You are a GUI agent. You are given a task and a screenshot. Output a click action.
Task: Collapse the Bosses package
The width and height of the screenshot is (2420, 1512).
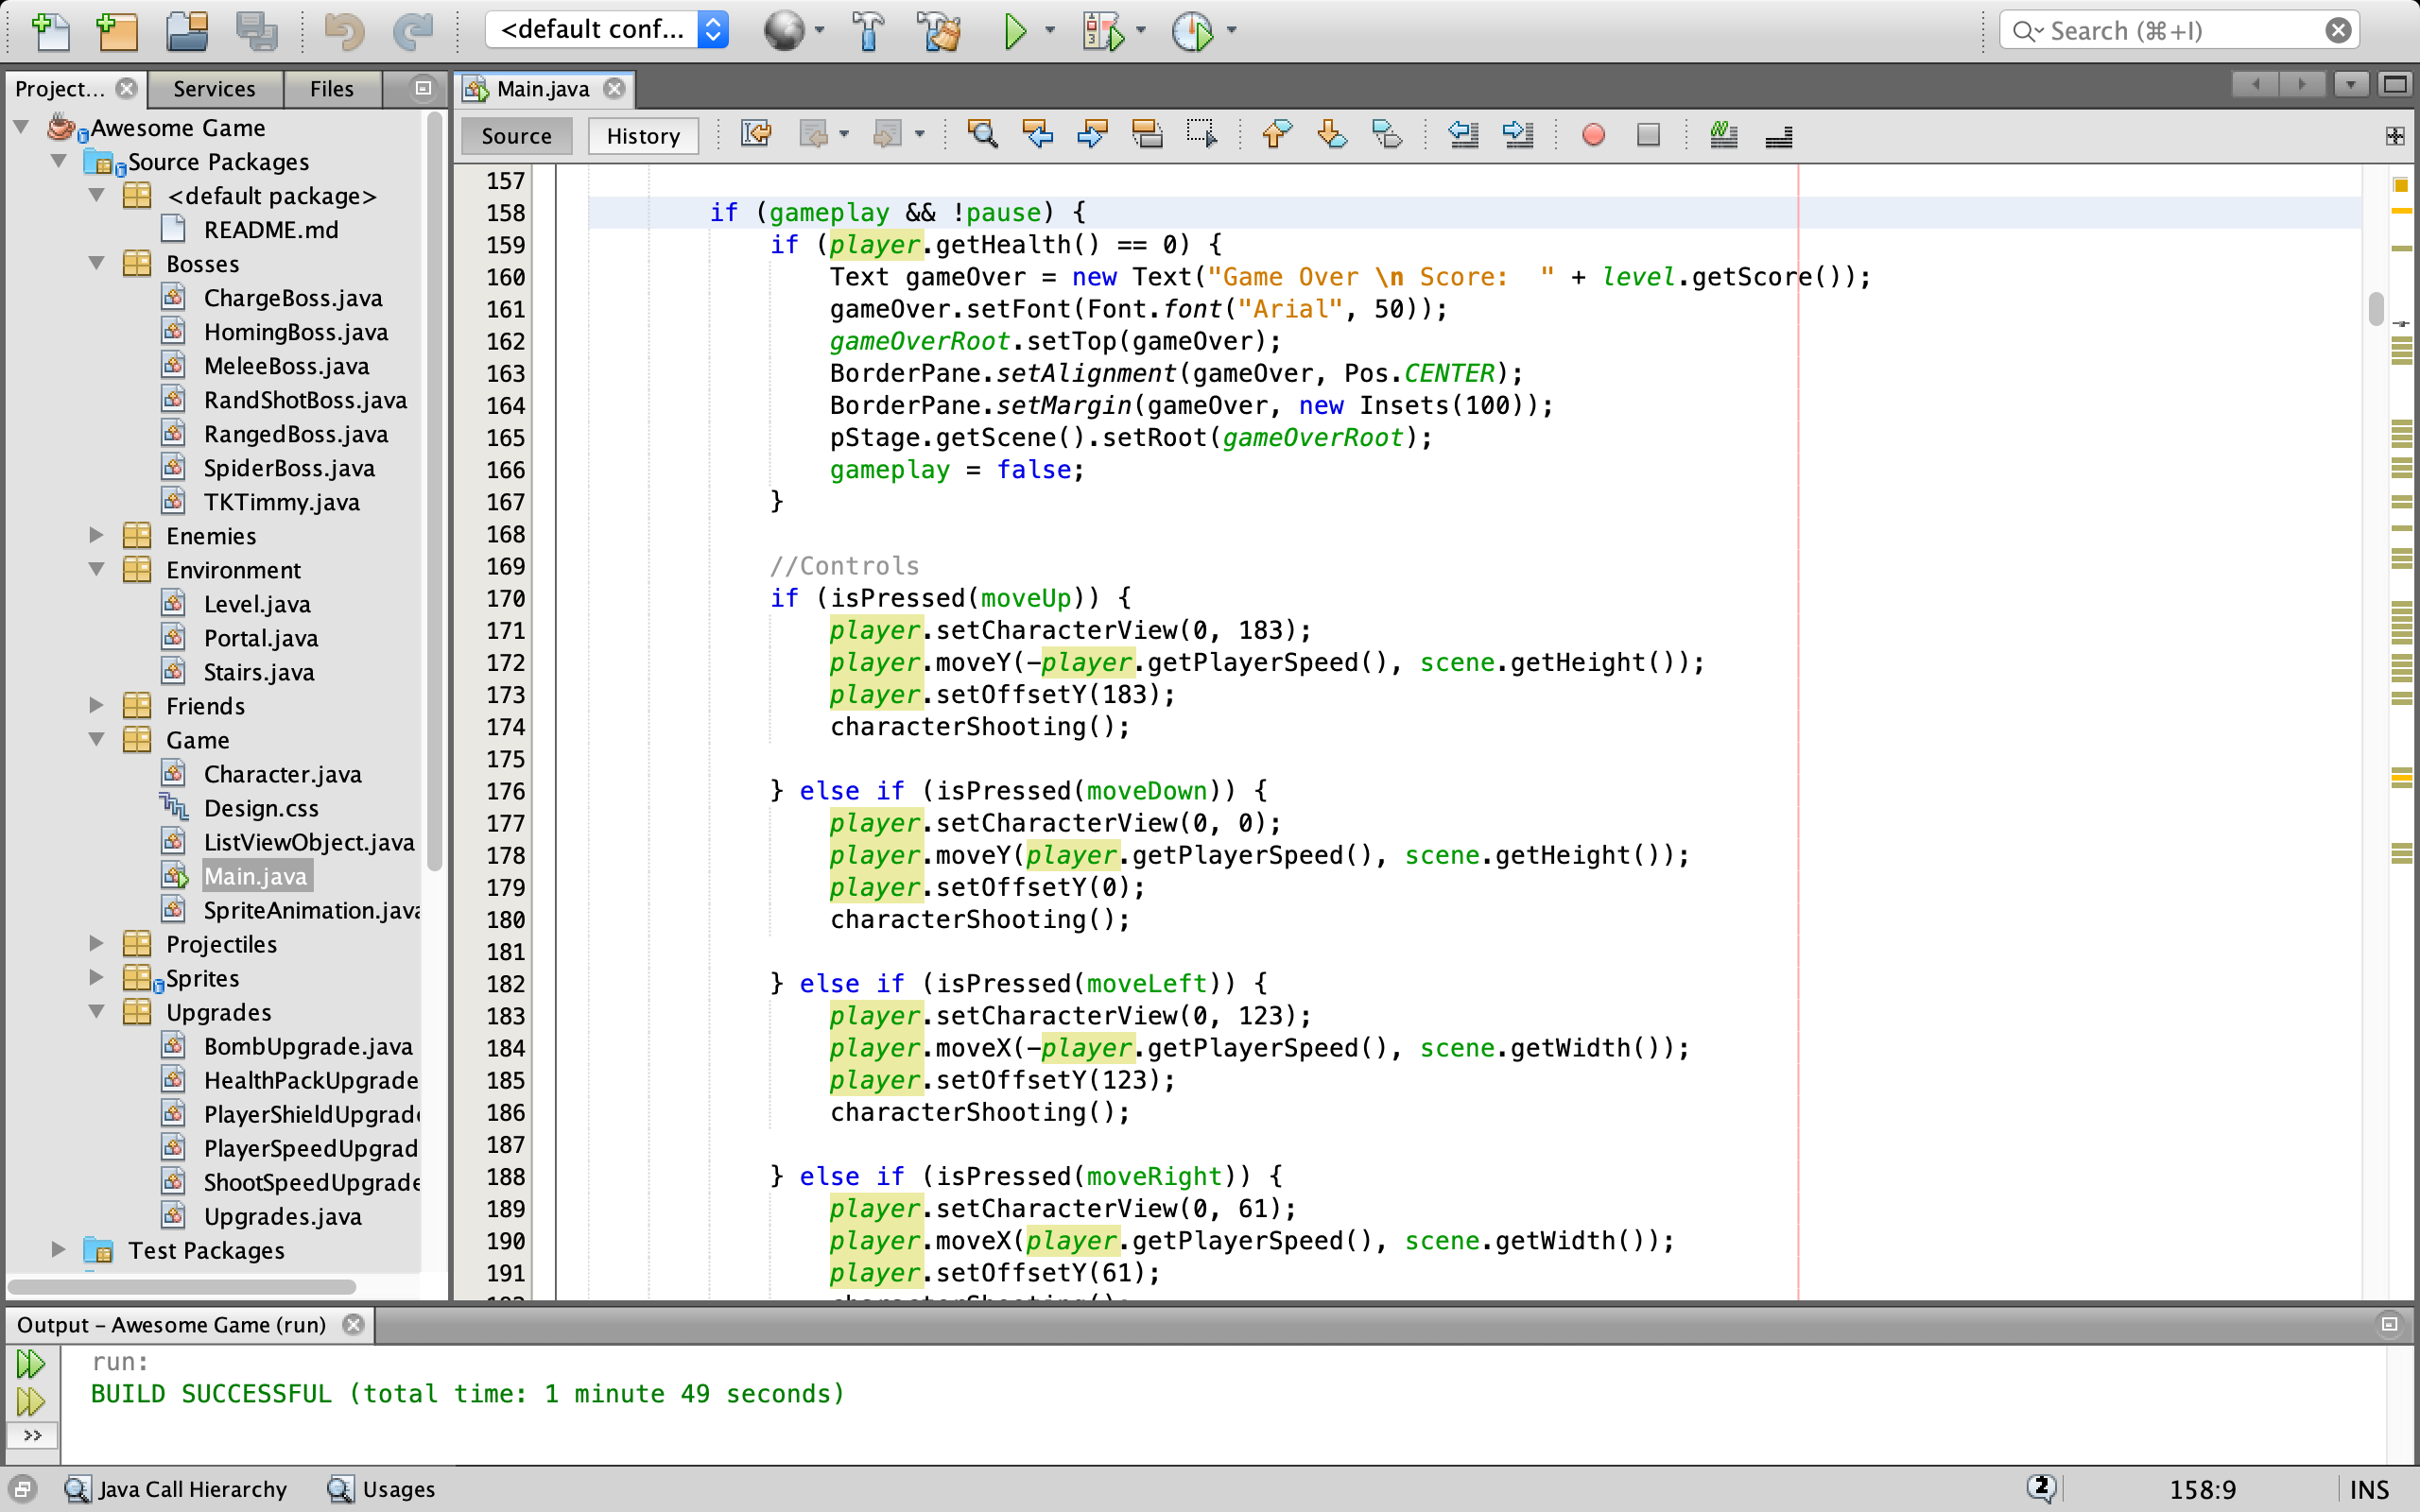coord(96,263)
